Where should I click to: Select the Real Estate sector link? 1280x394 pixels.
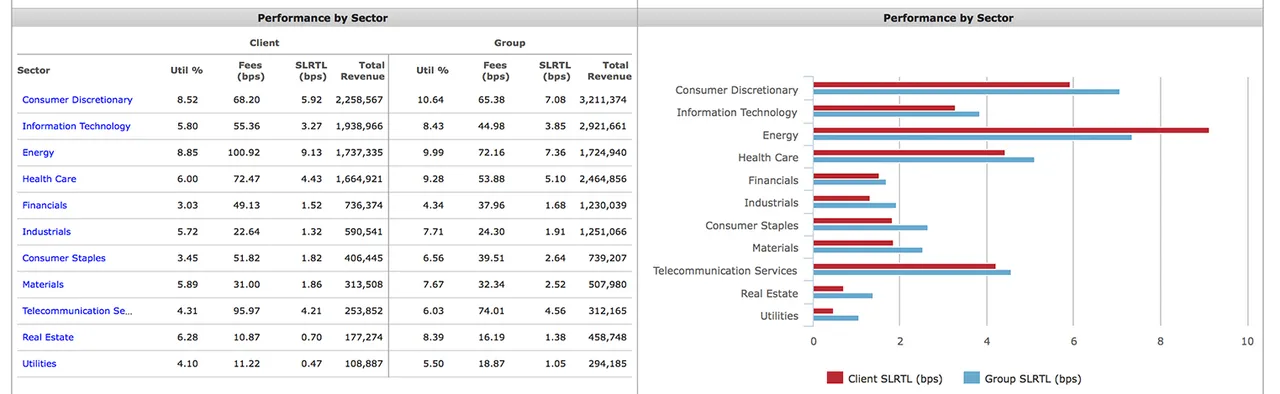pos(48,337)
